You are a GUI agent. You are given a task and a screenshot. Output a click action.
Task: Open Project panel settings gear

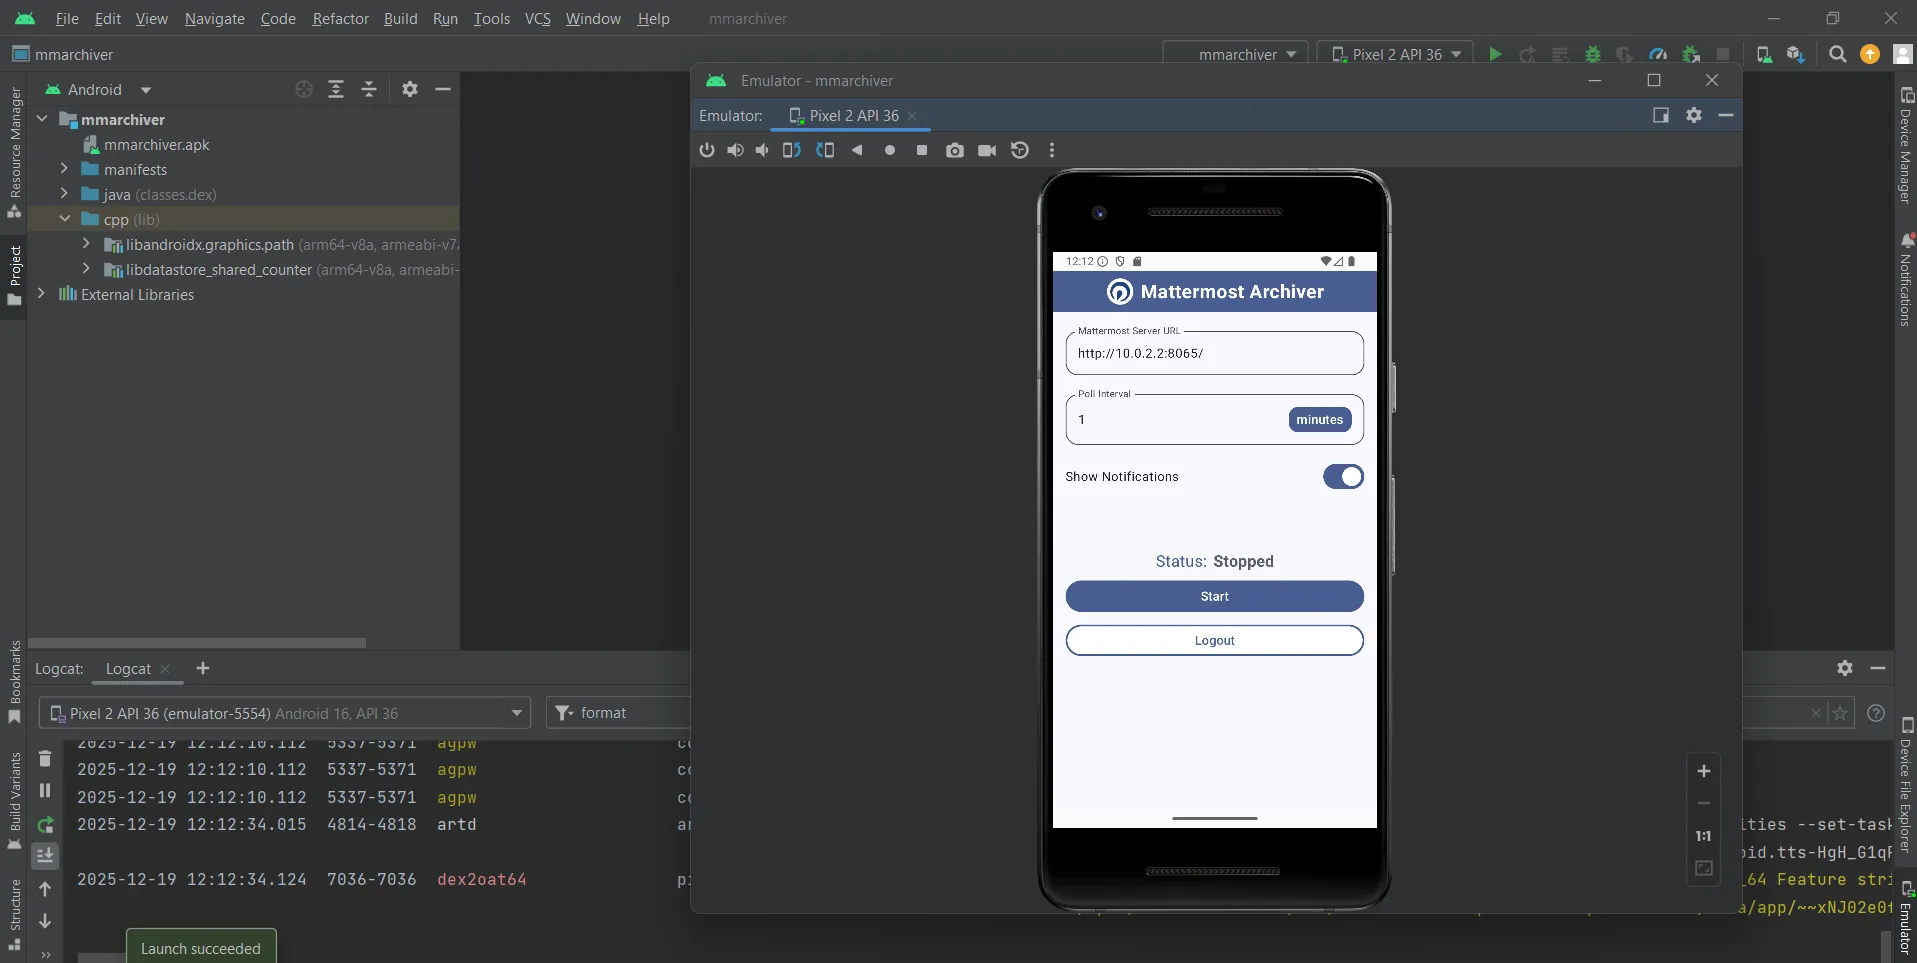(x=410, y=89)
